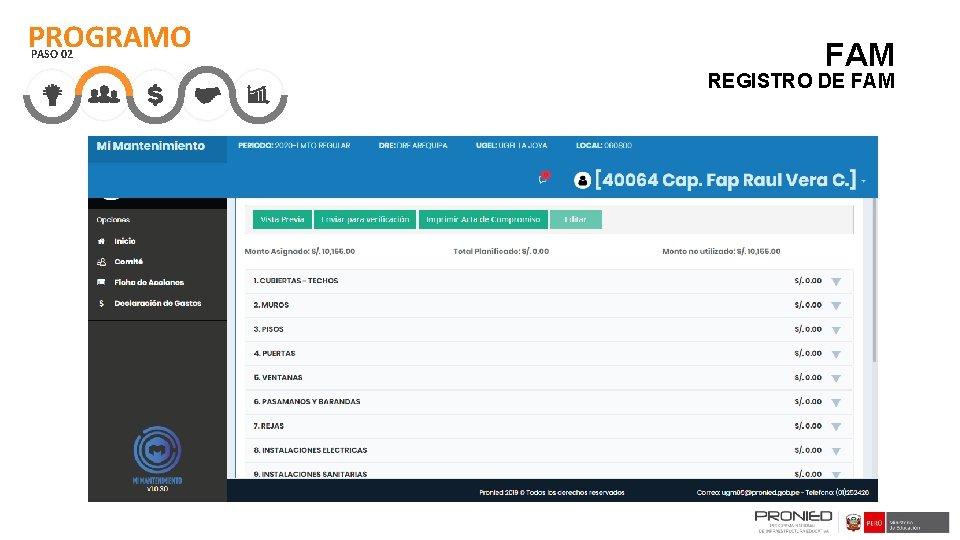Click the Mi Mantenimiento circular logo
Screen dimensions: 960x540
(x=157, y=450)
